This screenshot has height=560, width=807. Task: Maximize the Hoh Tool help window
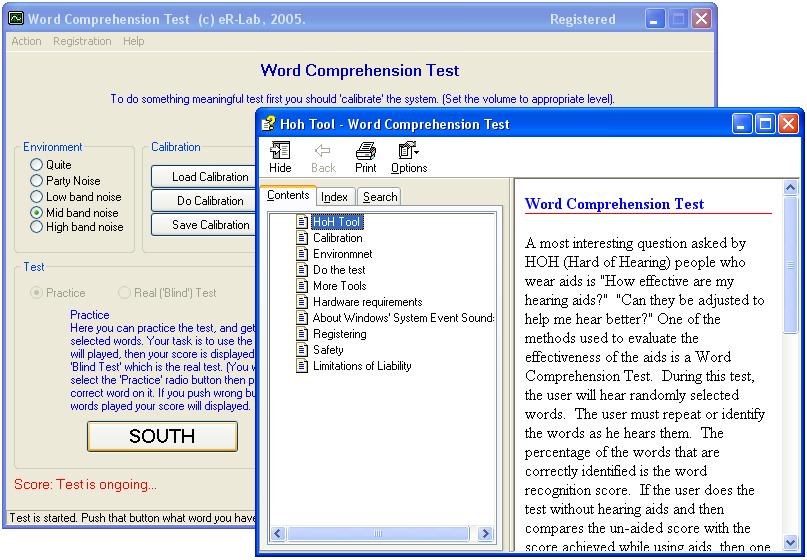coord(765,124)
